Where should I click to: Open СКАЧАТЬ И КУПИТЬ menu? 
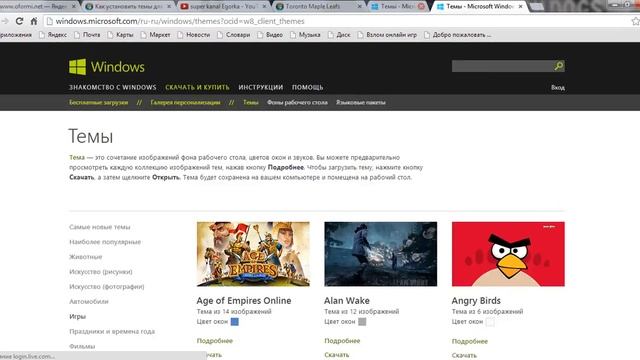pos(197,87)
